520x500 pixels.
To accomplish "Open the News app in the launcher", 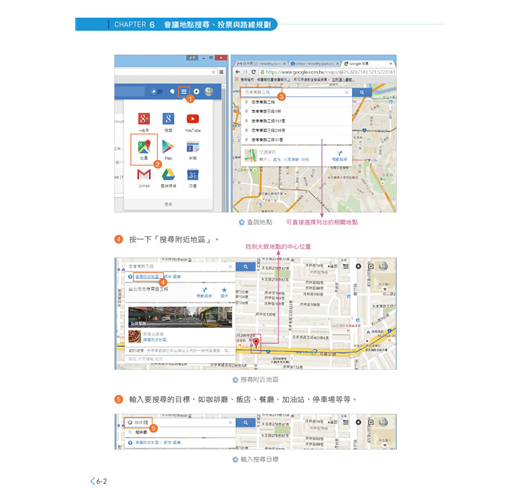I will (x=193, y=150).
